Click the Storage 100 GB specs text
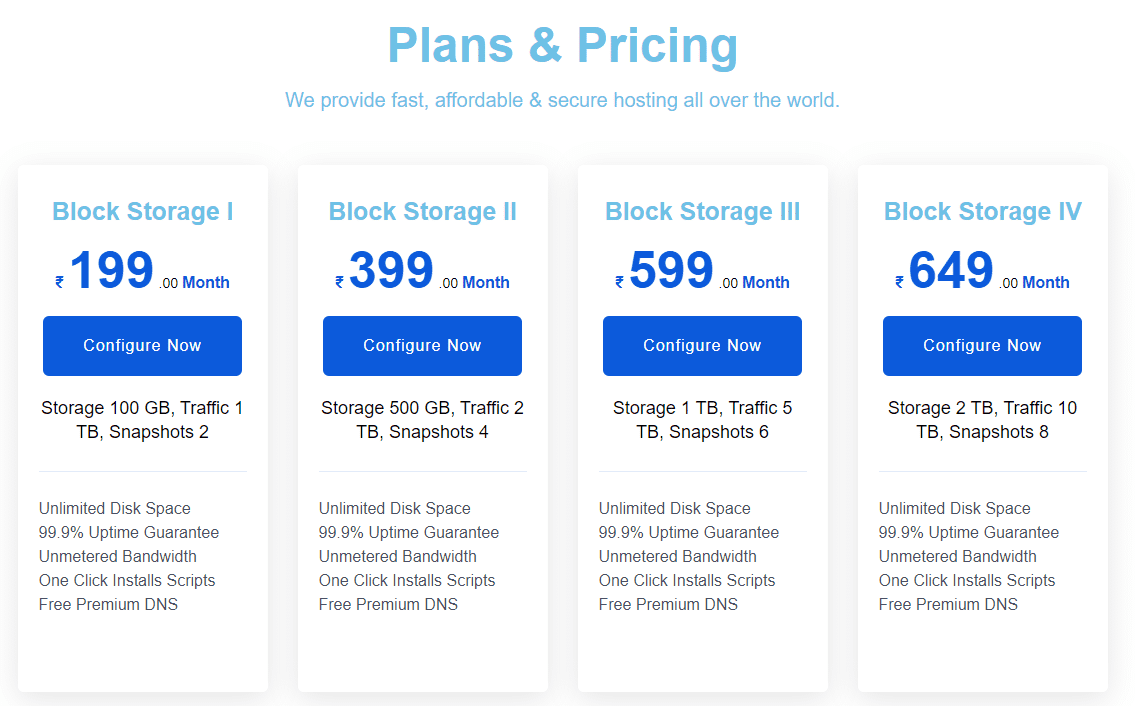This screenshot has height=706, width=1135. tap(143, 420)
